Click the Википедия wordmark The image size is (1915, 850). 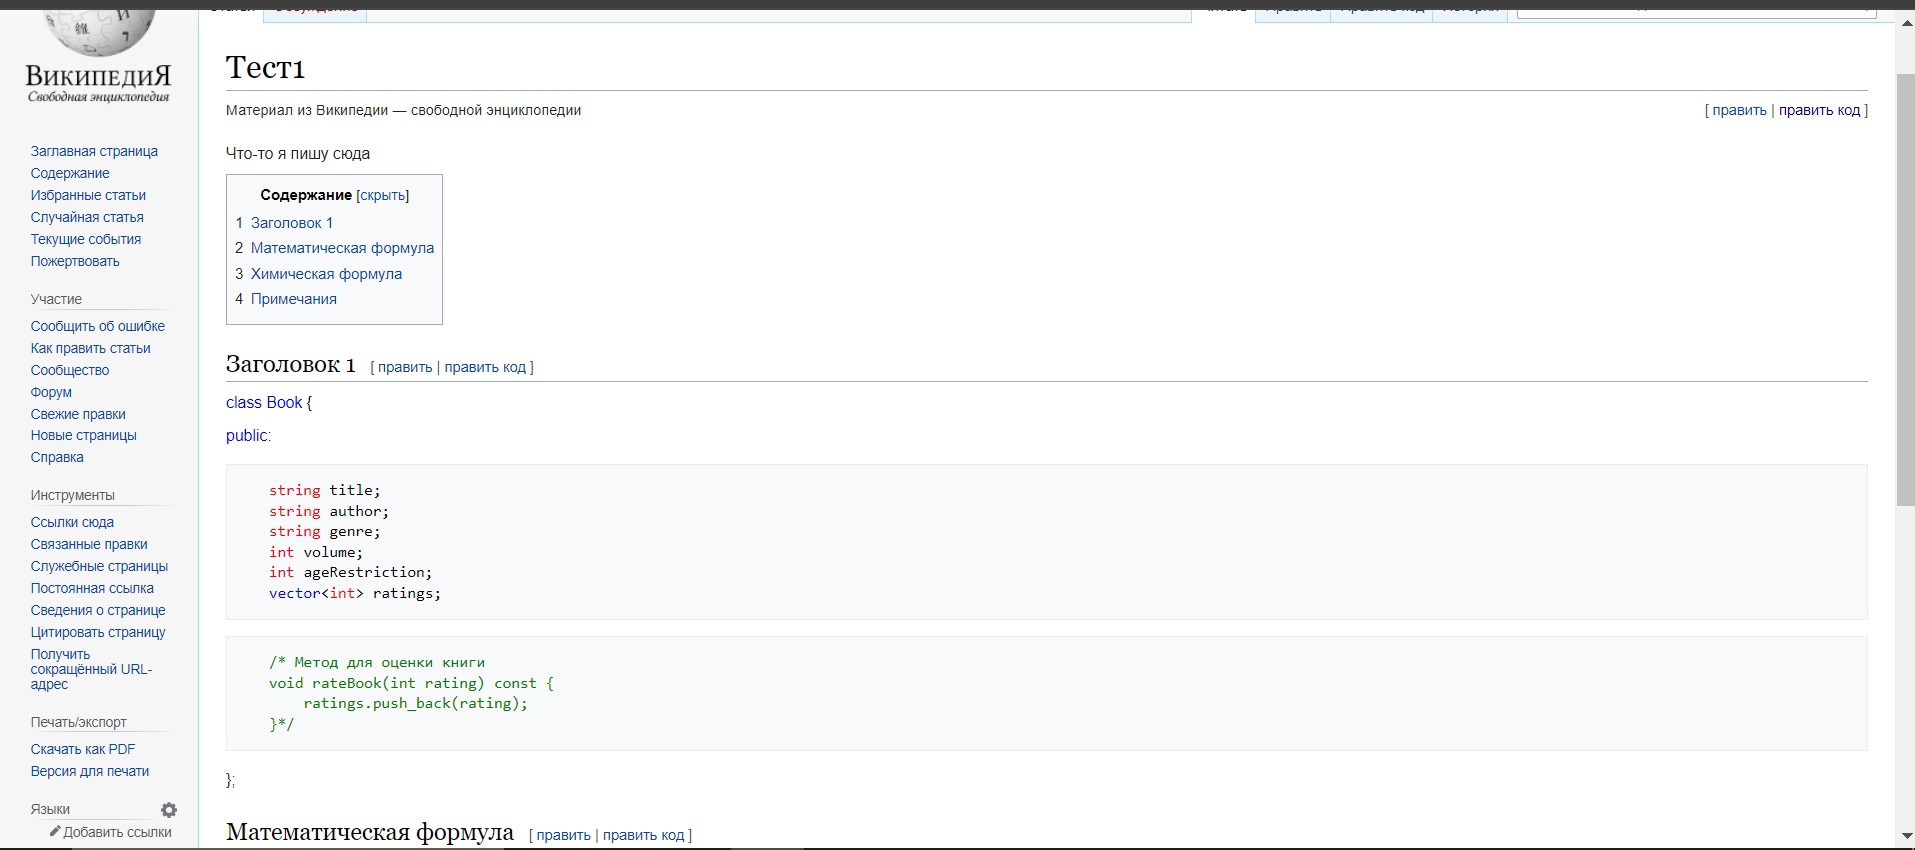tap(98, 77)
